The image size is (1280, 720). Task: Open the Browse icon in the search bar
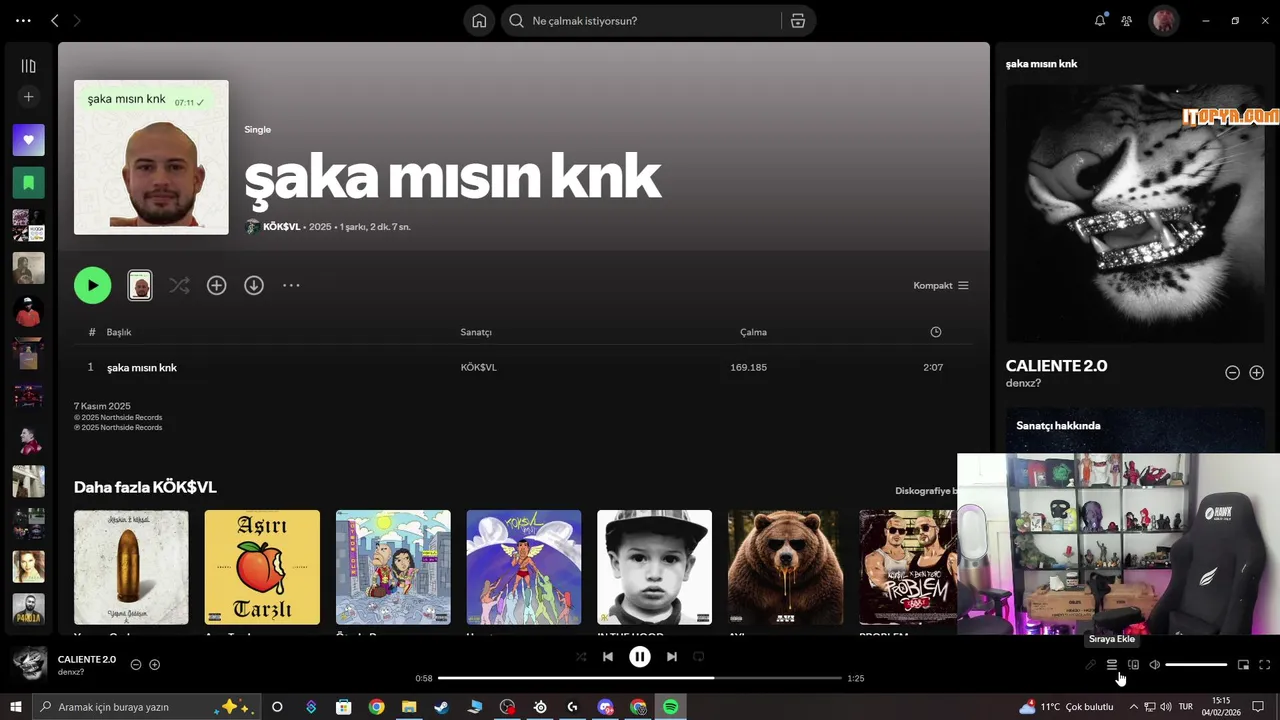(798, 21)
